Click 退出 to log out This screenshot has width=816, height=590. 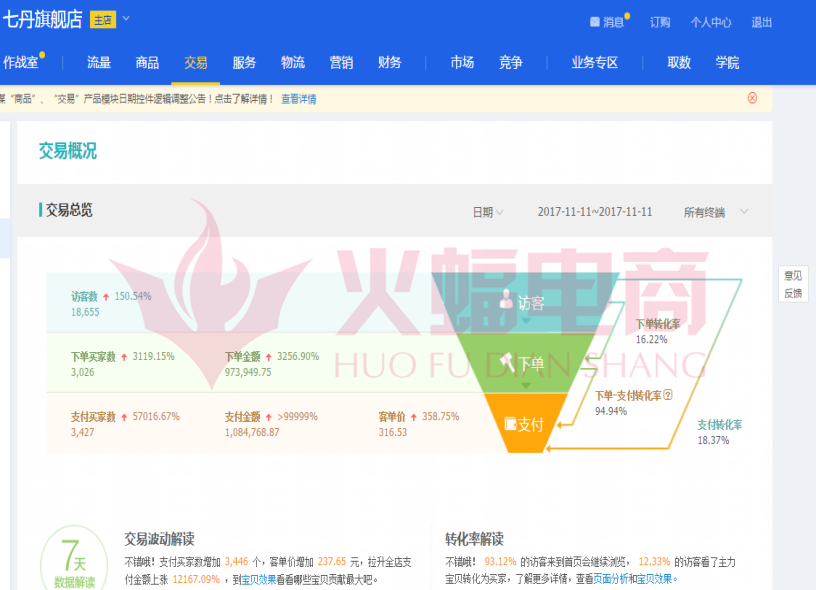[761, 22]
